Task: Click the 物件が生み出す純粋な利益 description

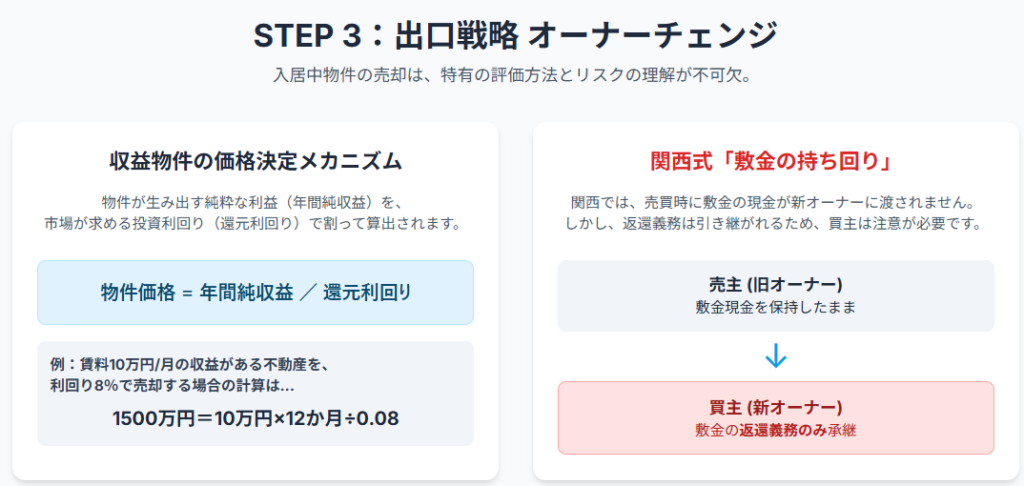Action: 255,200
